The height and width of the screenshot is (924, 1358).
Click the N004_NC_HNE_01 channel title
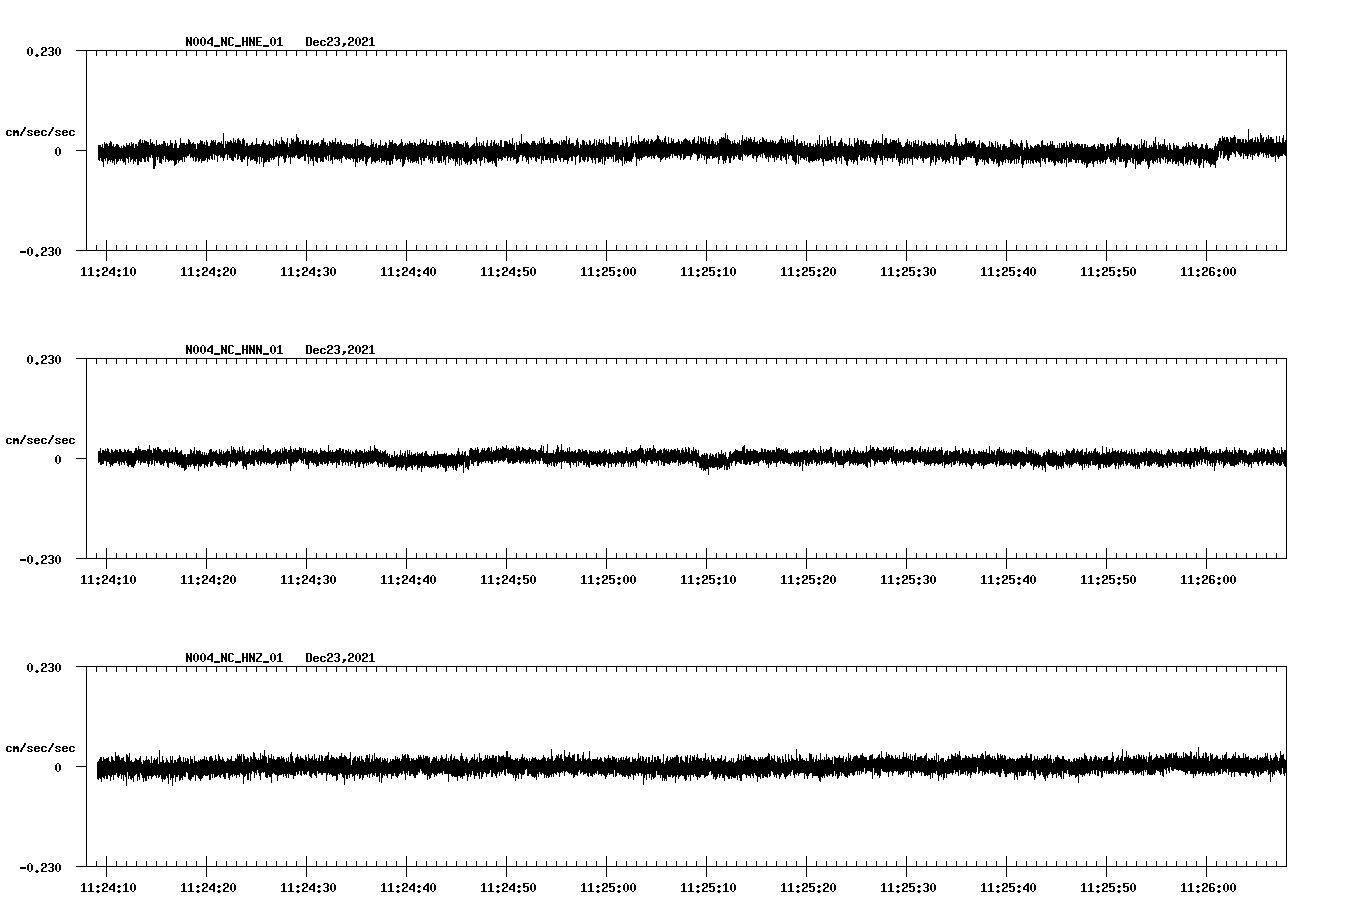[x=234, y=42]
